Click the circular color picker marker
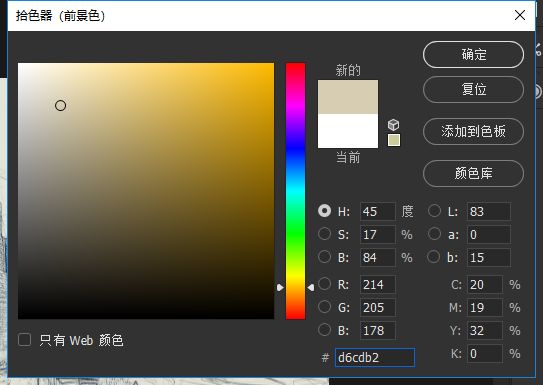This screenshot has height=385, width=543. 61,106
